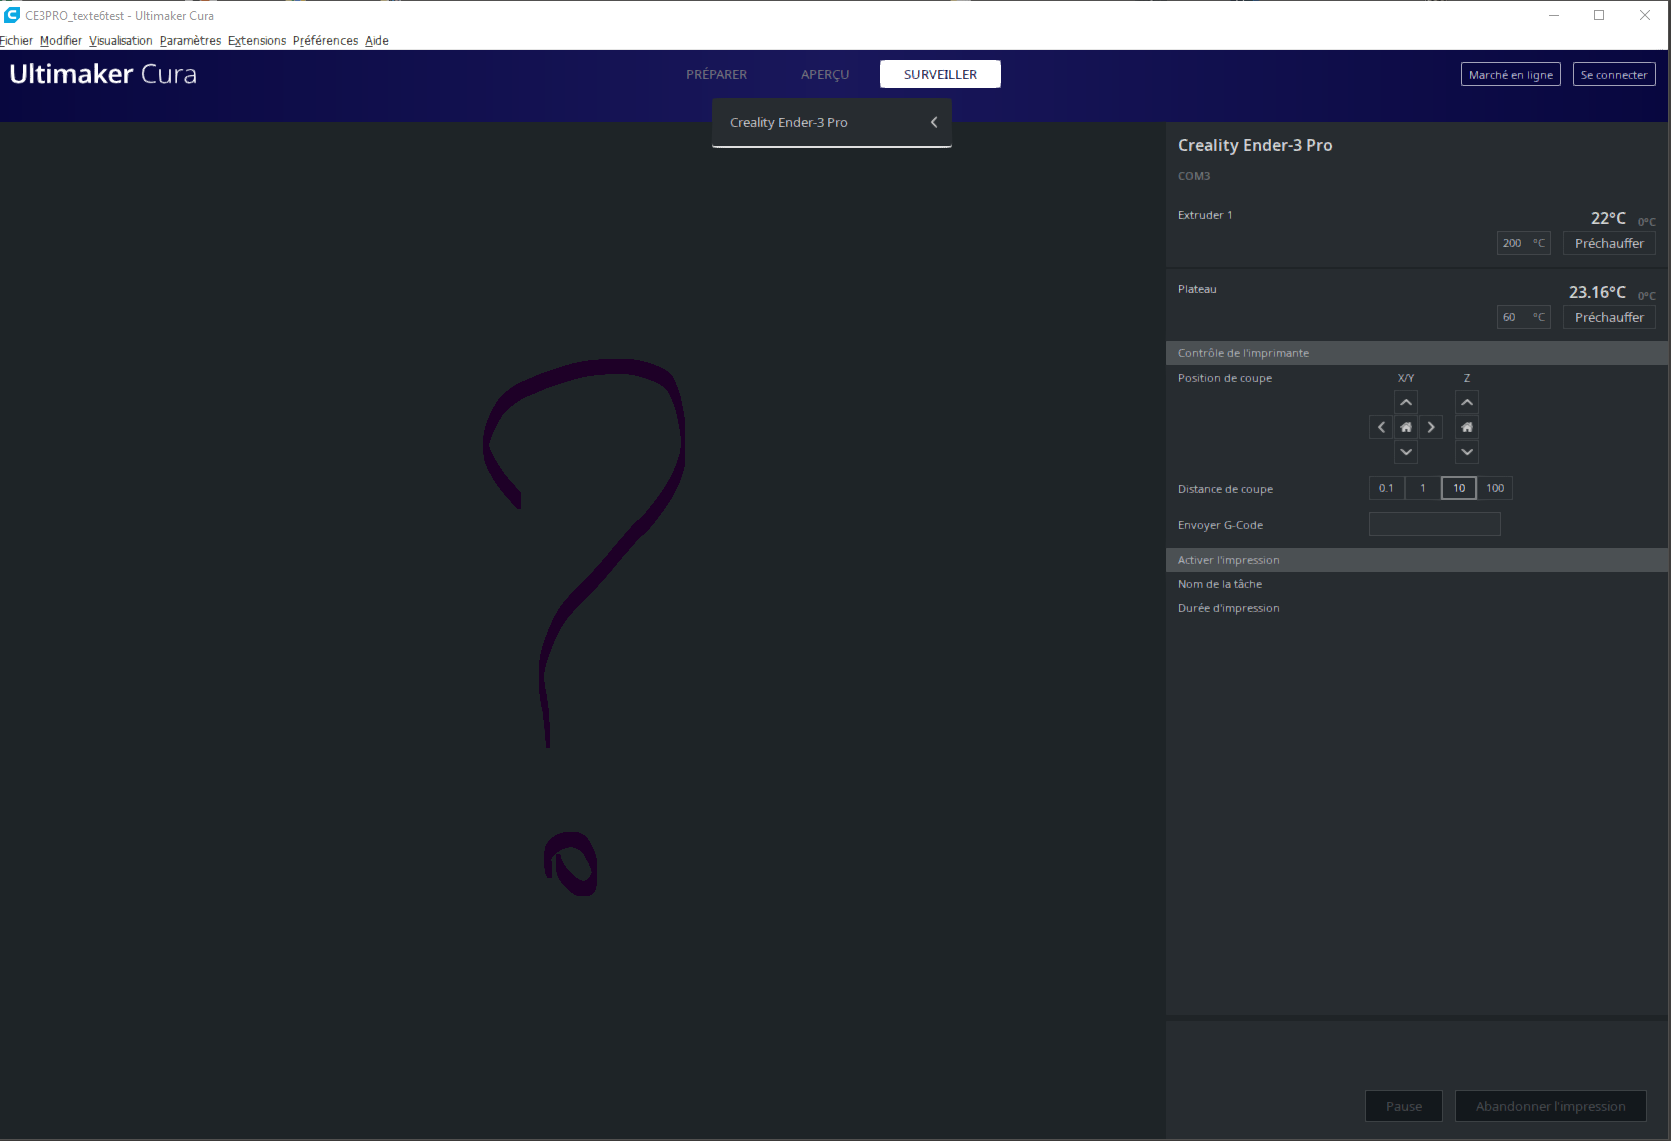
Task: Click the Position de coupe label
Action: pos(1225,378)
